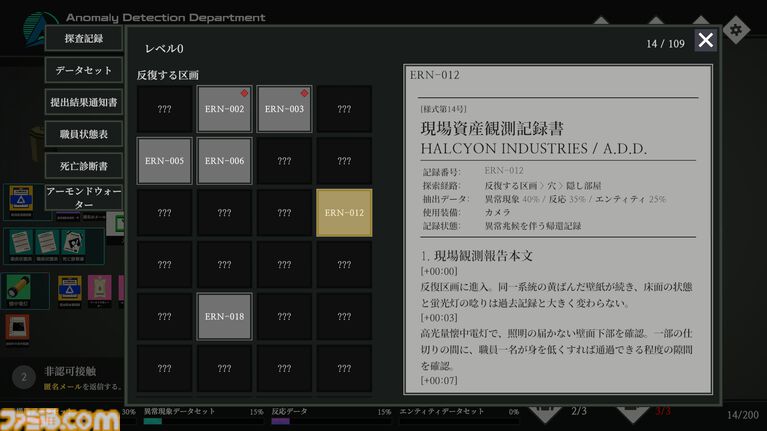Viewport: 767px width, 431px height.
Task: Select the blue package icon left of アーモンドウォーター
Action: [x=21, y=200]
